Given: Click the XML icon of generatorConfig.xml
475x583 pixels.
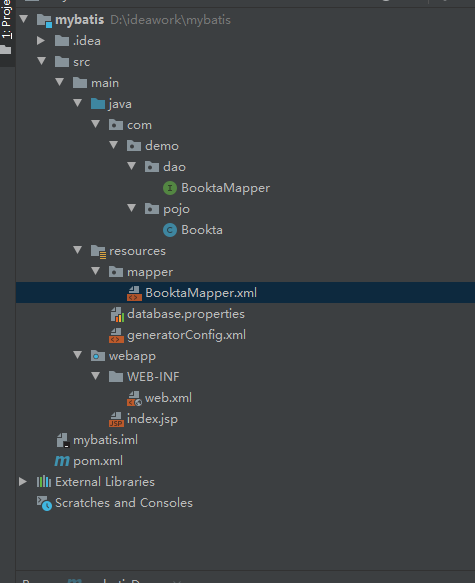Looking at the screenshot, I should [116, 335].
